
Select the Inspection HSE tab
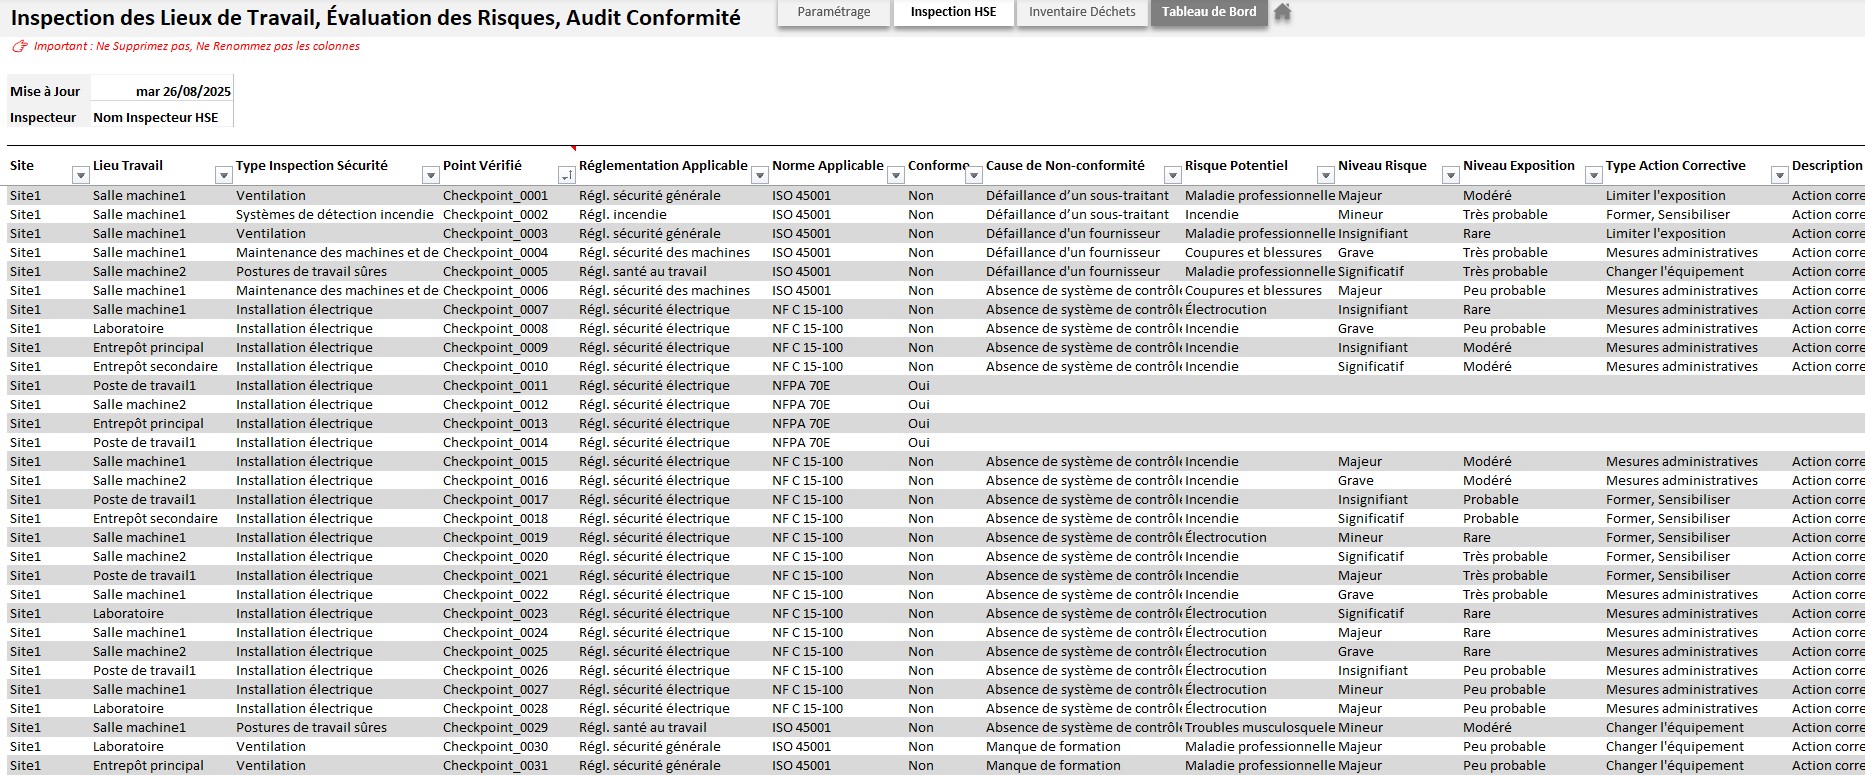point(953,12)
